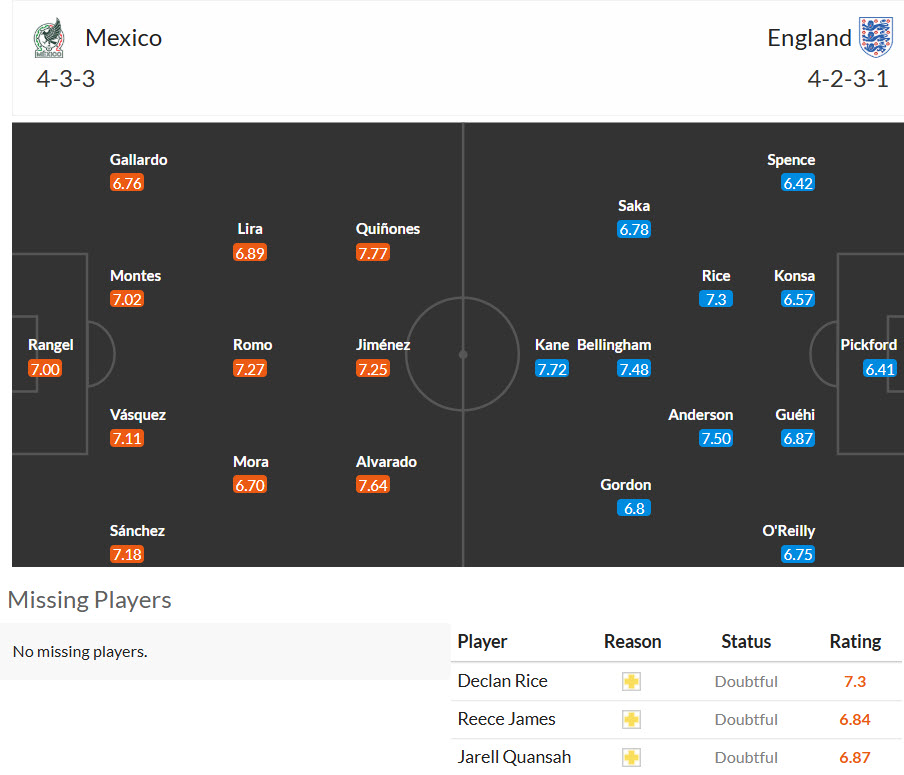Click Quiñones's 7.77 rating badge
The width and height of the screenshot is (904, 775).
[373, 253]
